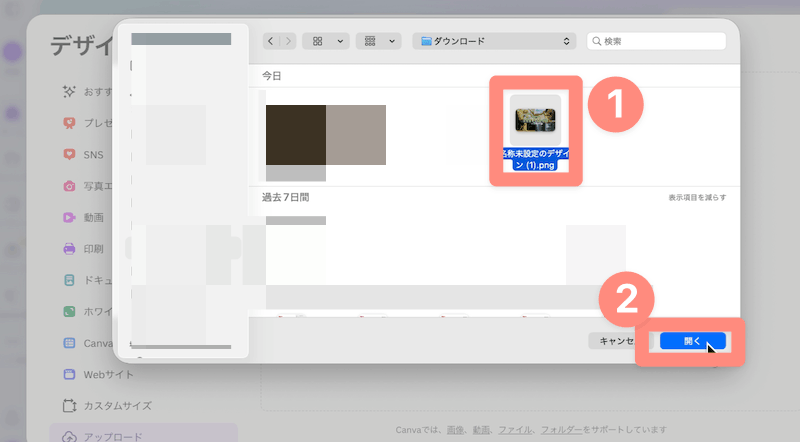This screenshot has height=442, width=800.
Task: Open SNS category in Canva sidebar
Action: pyautogui.click(x=93, y=155)
